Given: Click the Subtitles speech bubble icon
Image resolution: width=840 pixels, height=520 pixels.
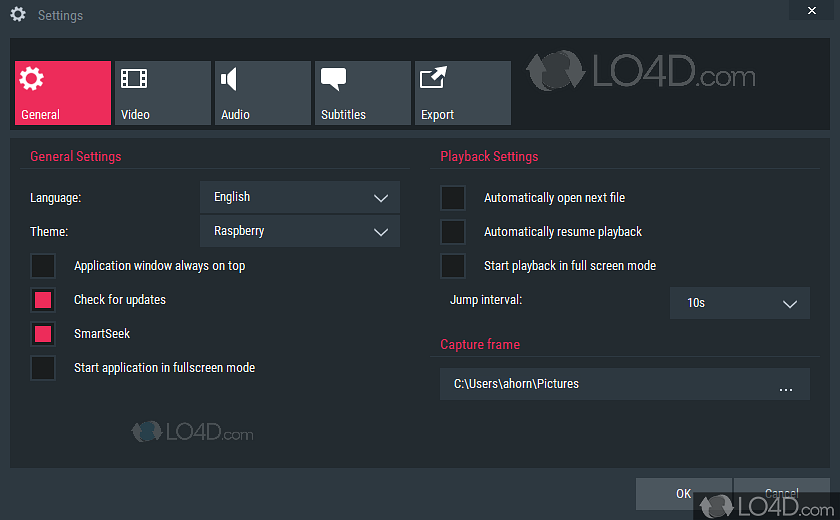Looking at the screenshot, I should (x=333, y=79).
